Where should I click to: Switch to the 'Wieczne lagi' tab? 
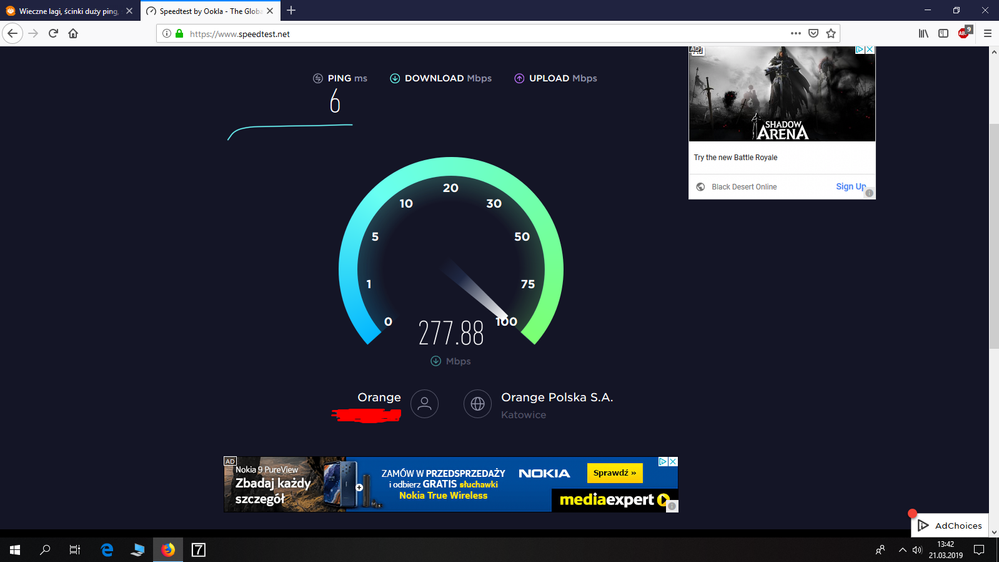[67, 11]
